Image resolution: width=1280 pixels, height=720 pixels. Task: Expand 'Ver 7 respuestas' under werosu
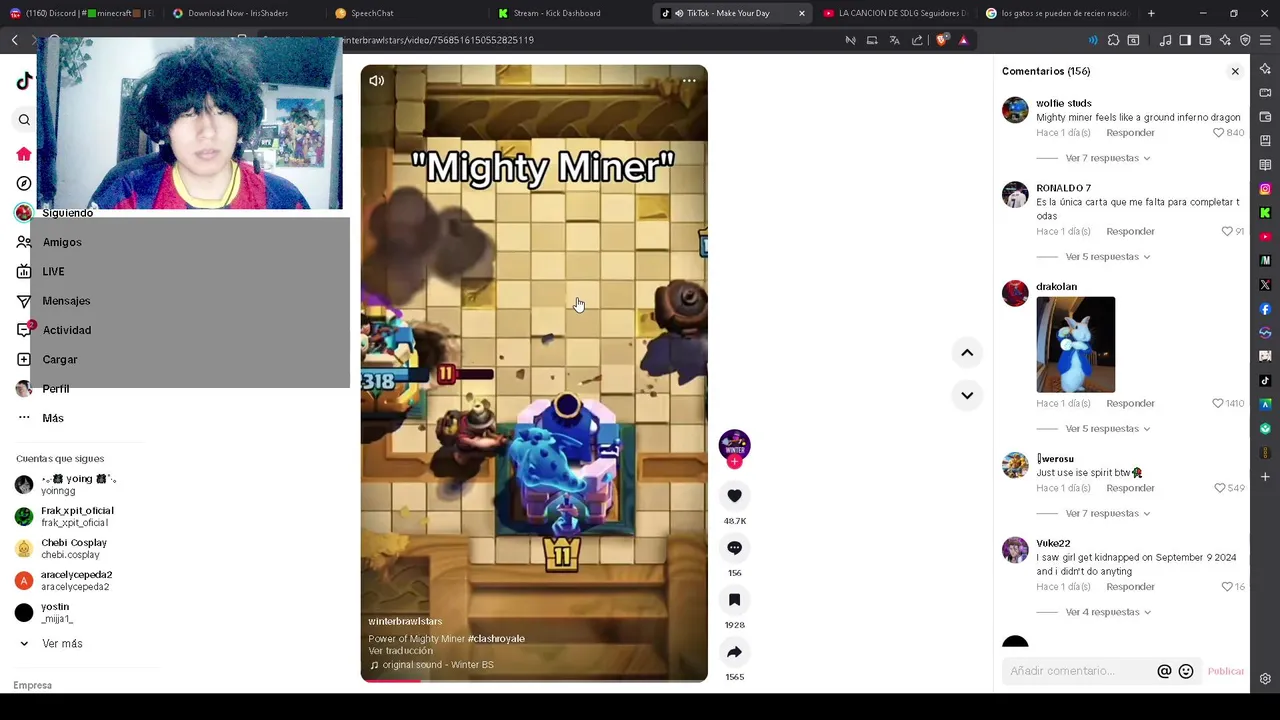pyautogui.click(x=1108, y=514)
